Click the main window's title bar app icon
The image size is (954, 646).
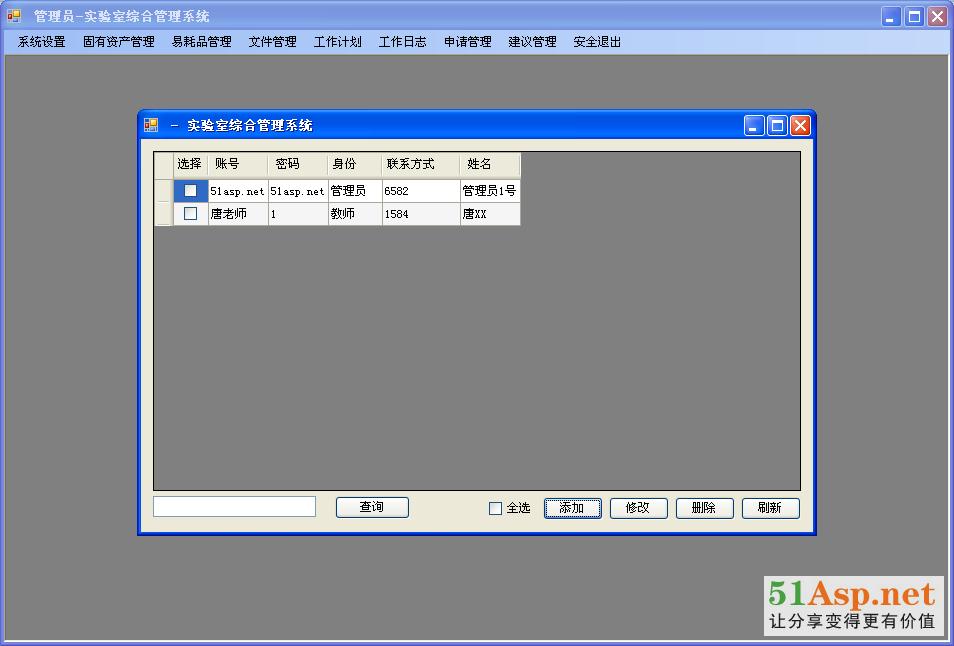[13, 16]
